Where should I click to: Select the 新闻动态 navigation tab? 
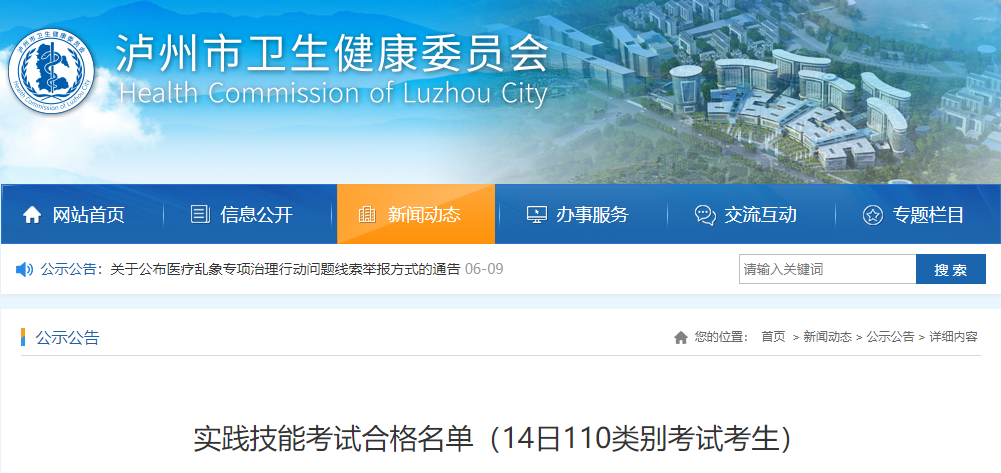click(x=416, y=214)
